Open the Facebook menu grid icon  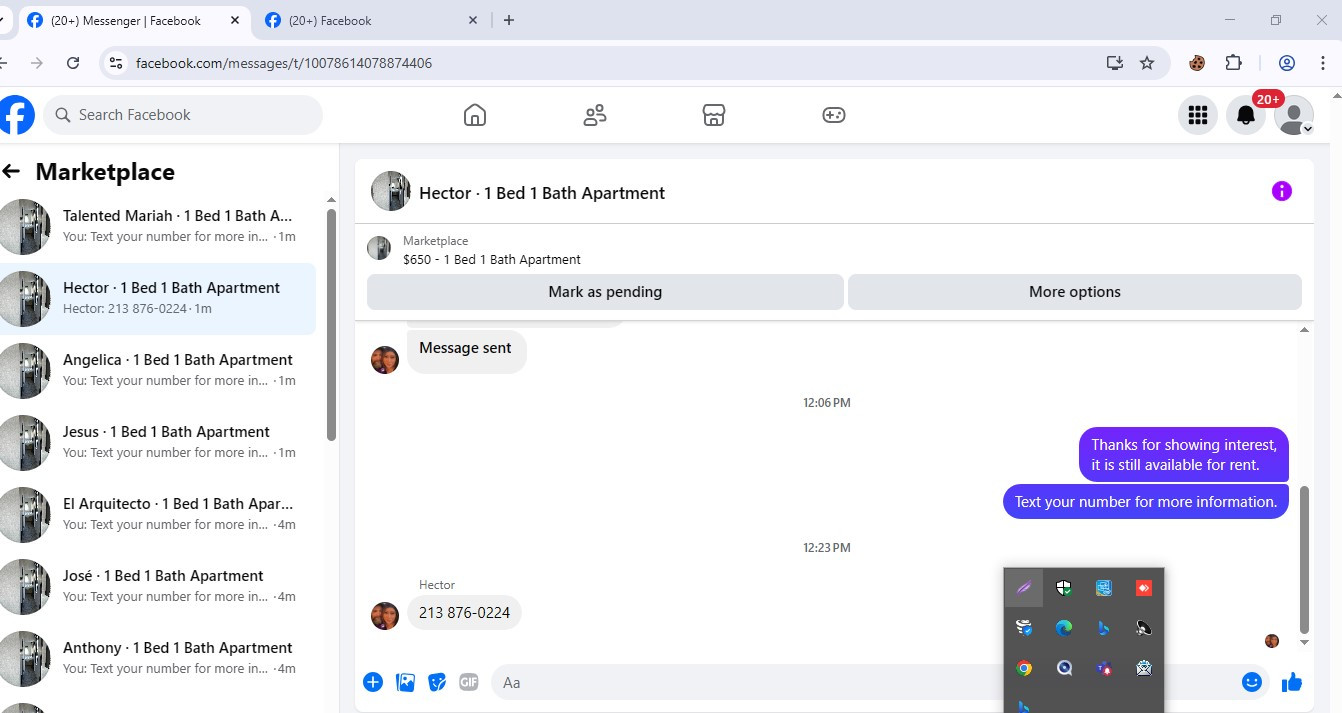click(1198, 115)
